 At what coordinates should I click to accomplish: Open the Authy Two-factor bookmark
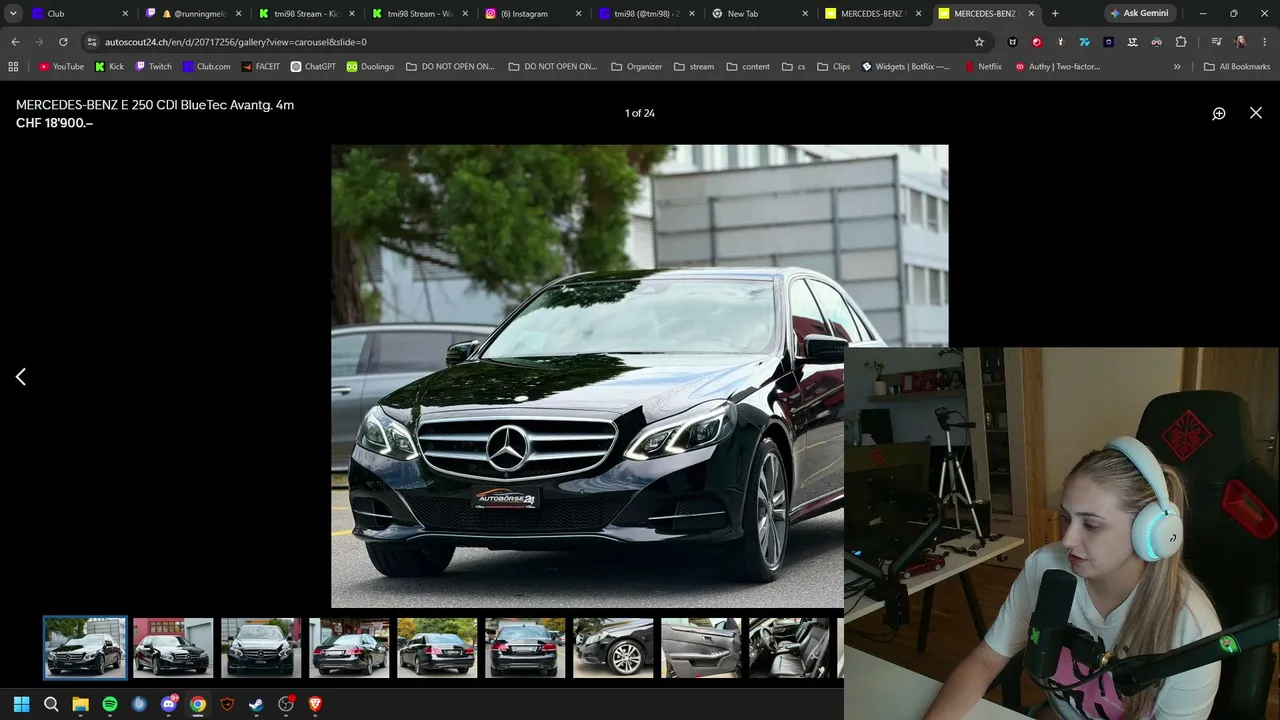1057,67
